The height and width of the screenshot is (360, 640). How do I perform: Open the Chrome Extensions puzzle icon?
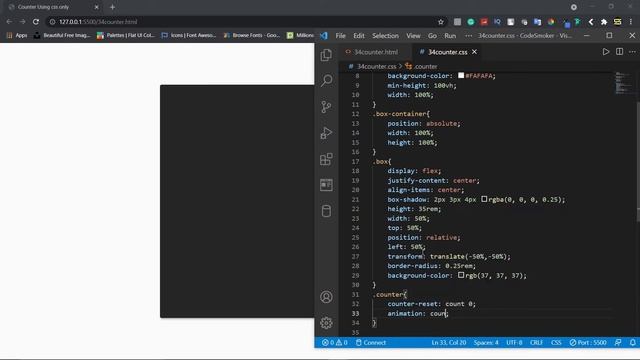click(x=604, y=22)
